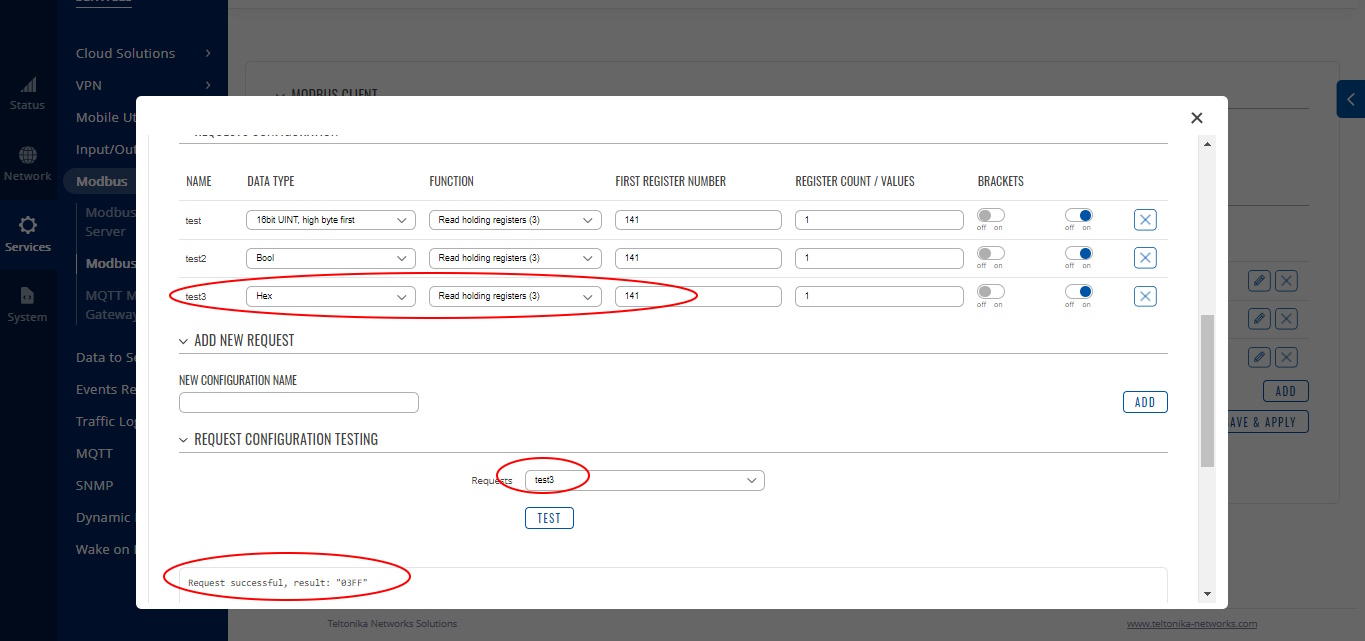Viewport: 1365px width, 641px height.
Task: Click the TEST button
Action: 549,518
